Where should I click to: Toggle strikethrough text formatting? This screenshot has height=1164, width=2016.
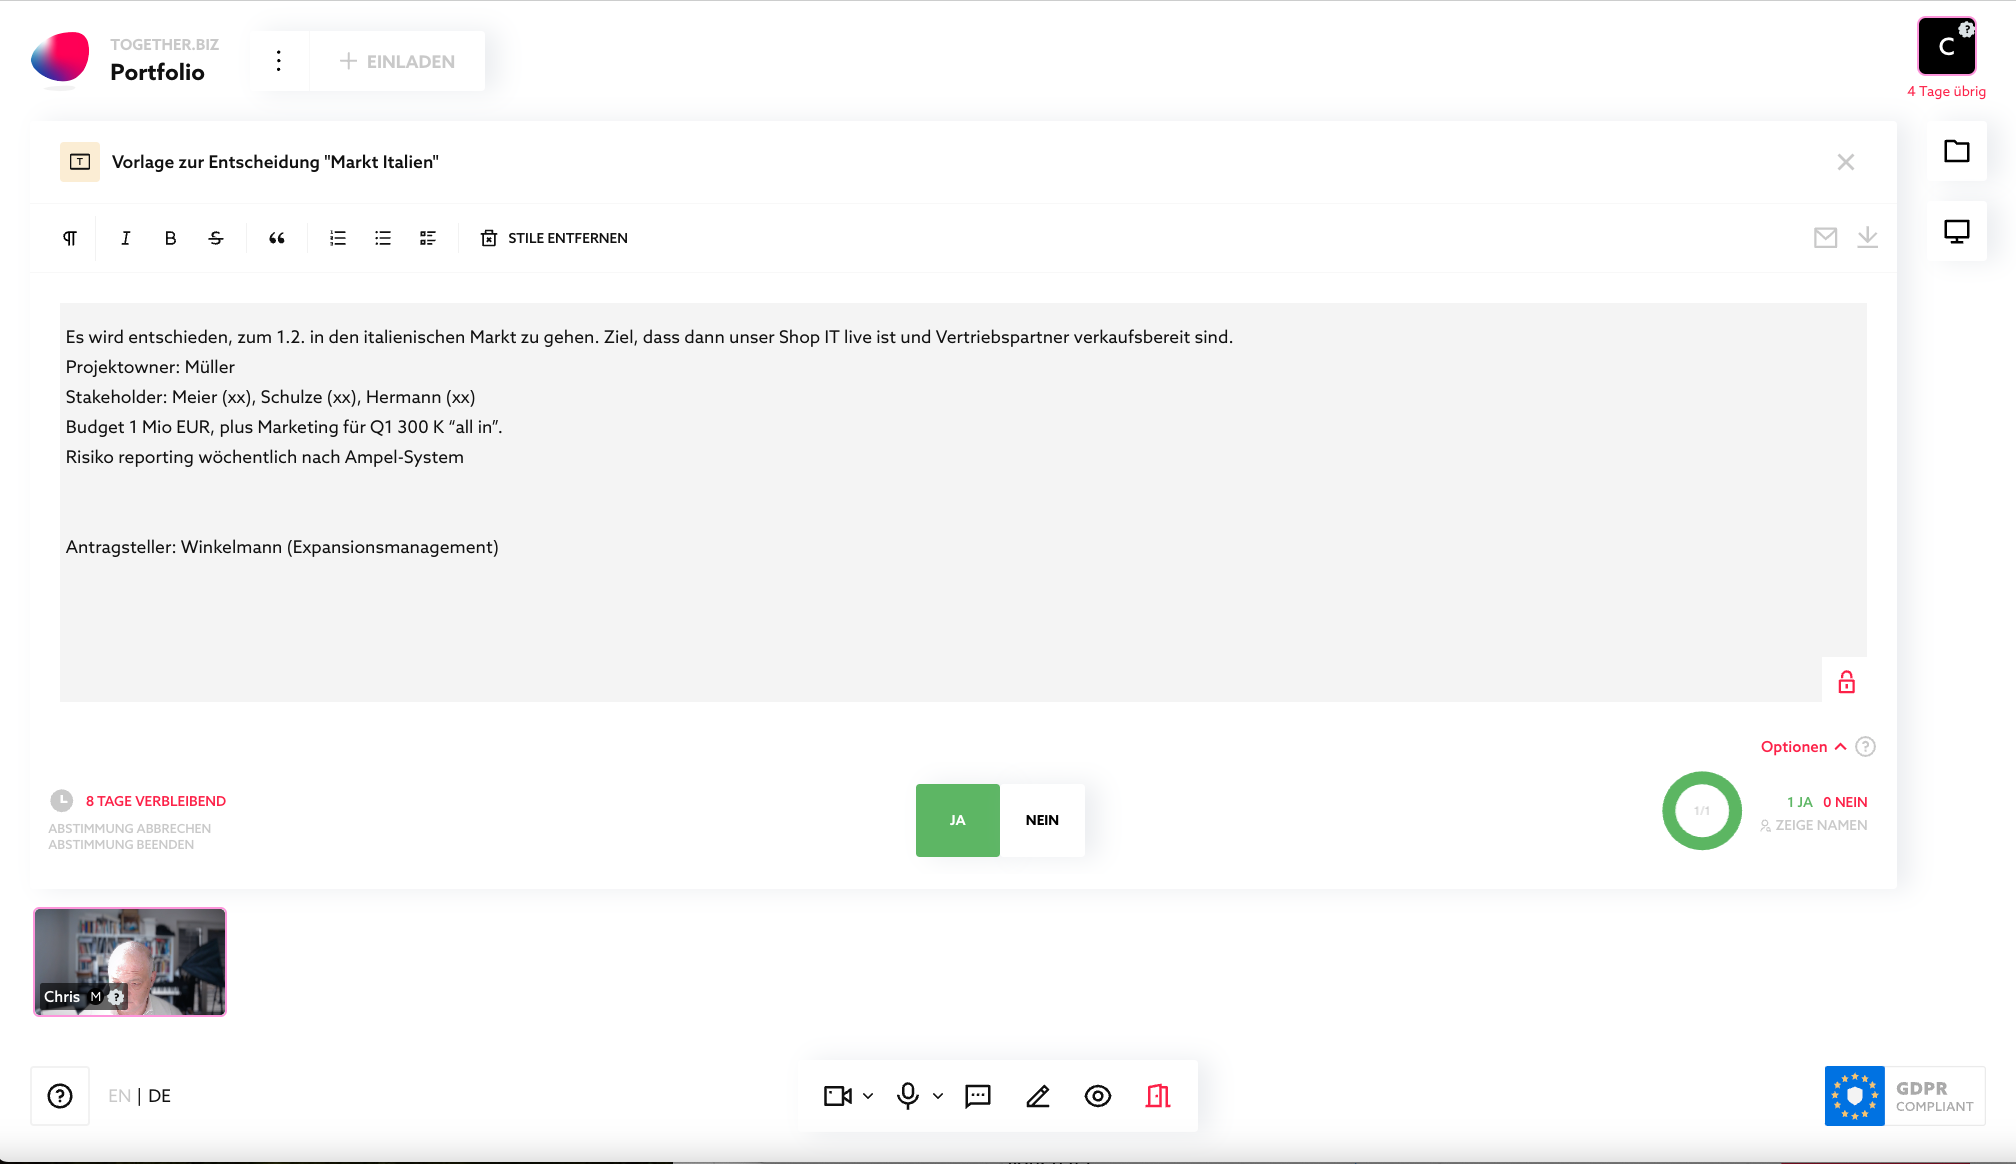point(215,238)
